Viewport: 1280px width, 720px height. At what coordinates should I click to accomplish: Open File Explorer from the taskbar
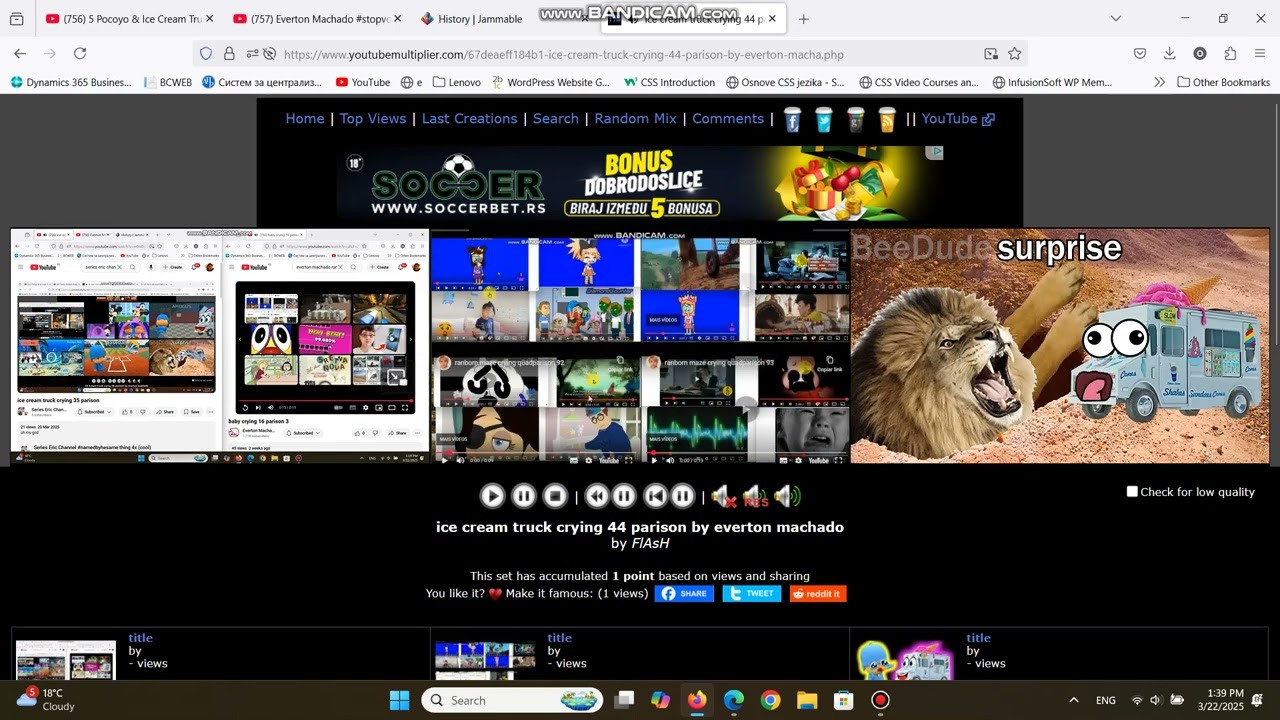[x=807, y=700]
